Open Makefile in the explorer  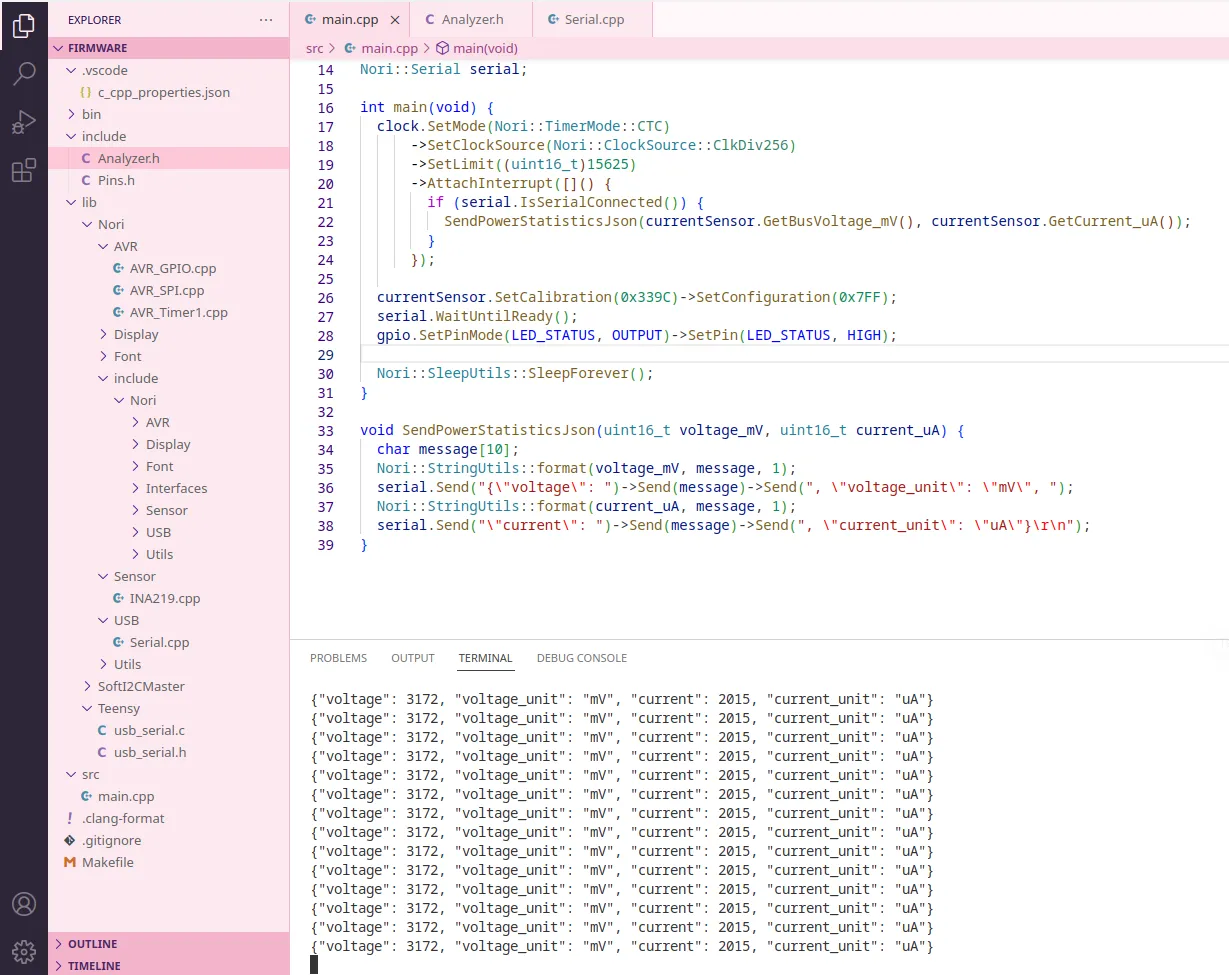click(107, 862)
